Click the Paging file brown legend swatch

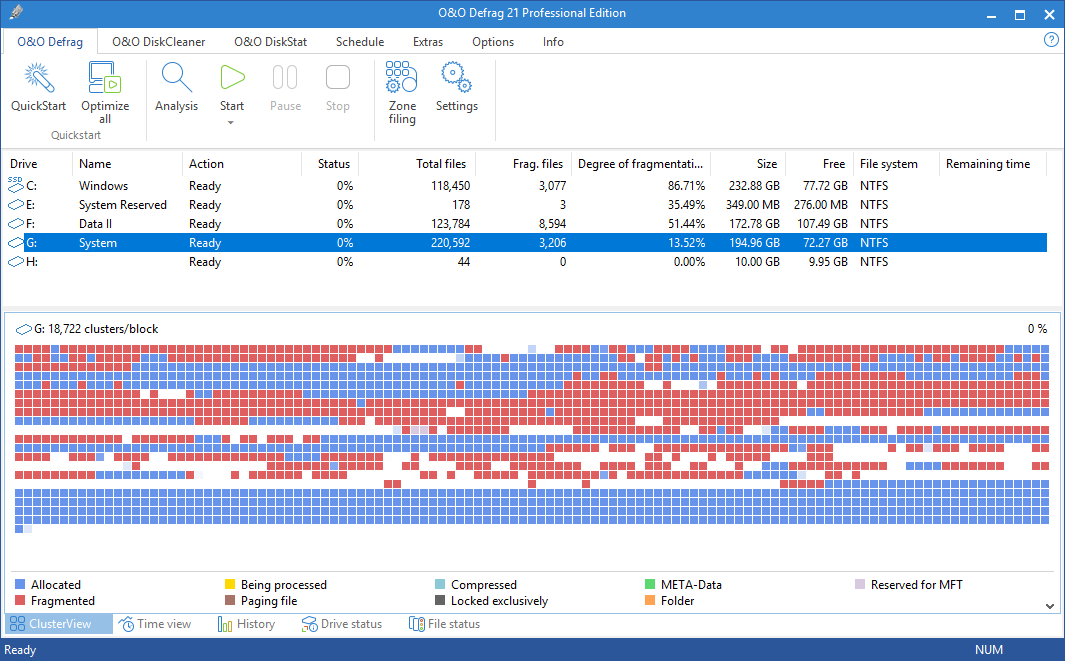coord(230,601)
